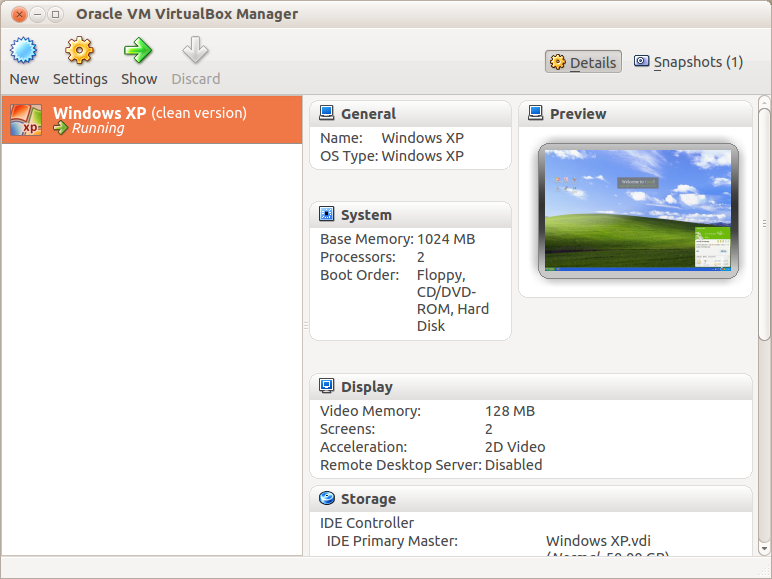Open the Display section header link
The width and height of the screenshot is (772, 579).
click(366, 387)
